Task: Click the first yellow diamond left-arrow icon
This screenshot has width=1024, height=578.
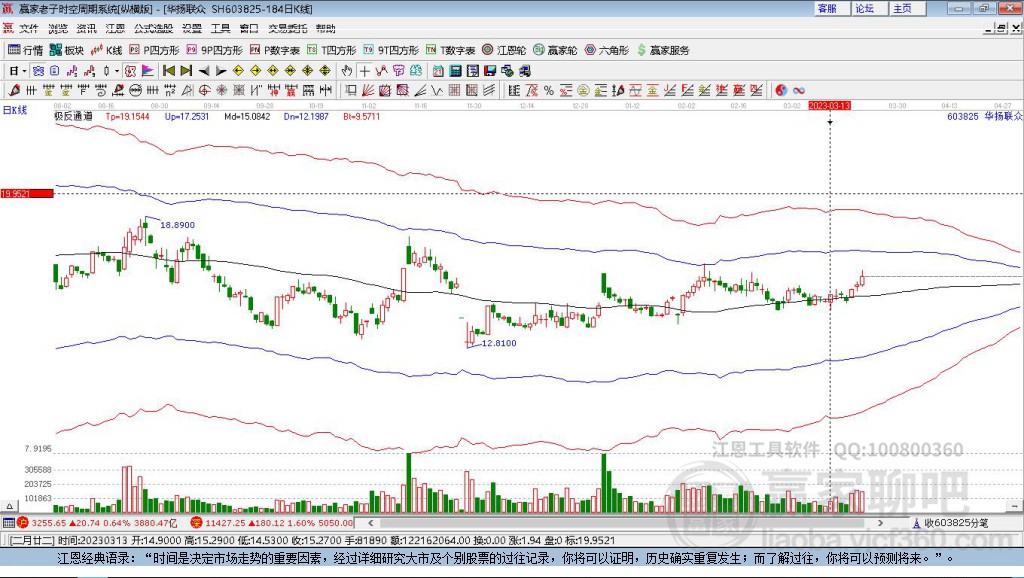Action: (238, 71)
